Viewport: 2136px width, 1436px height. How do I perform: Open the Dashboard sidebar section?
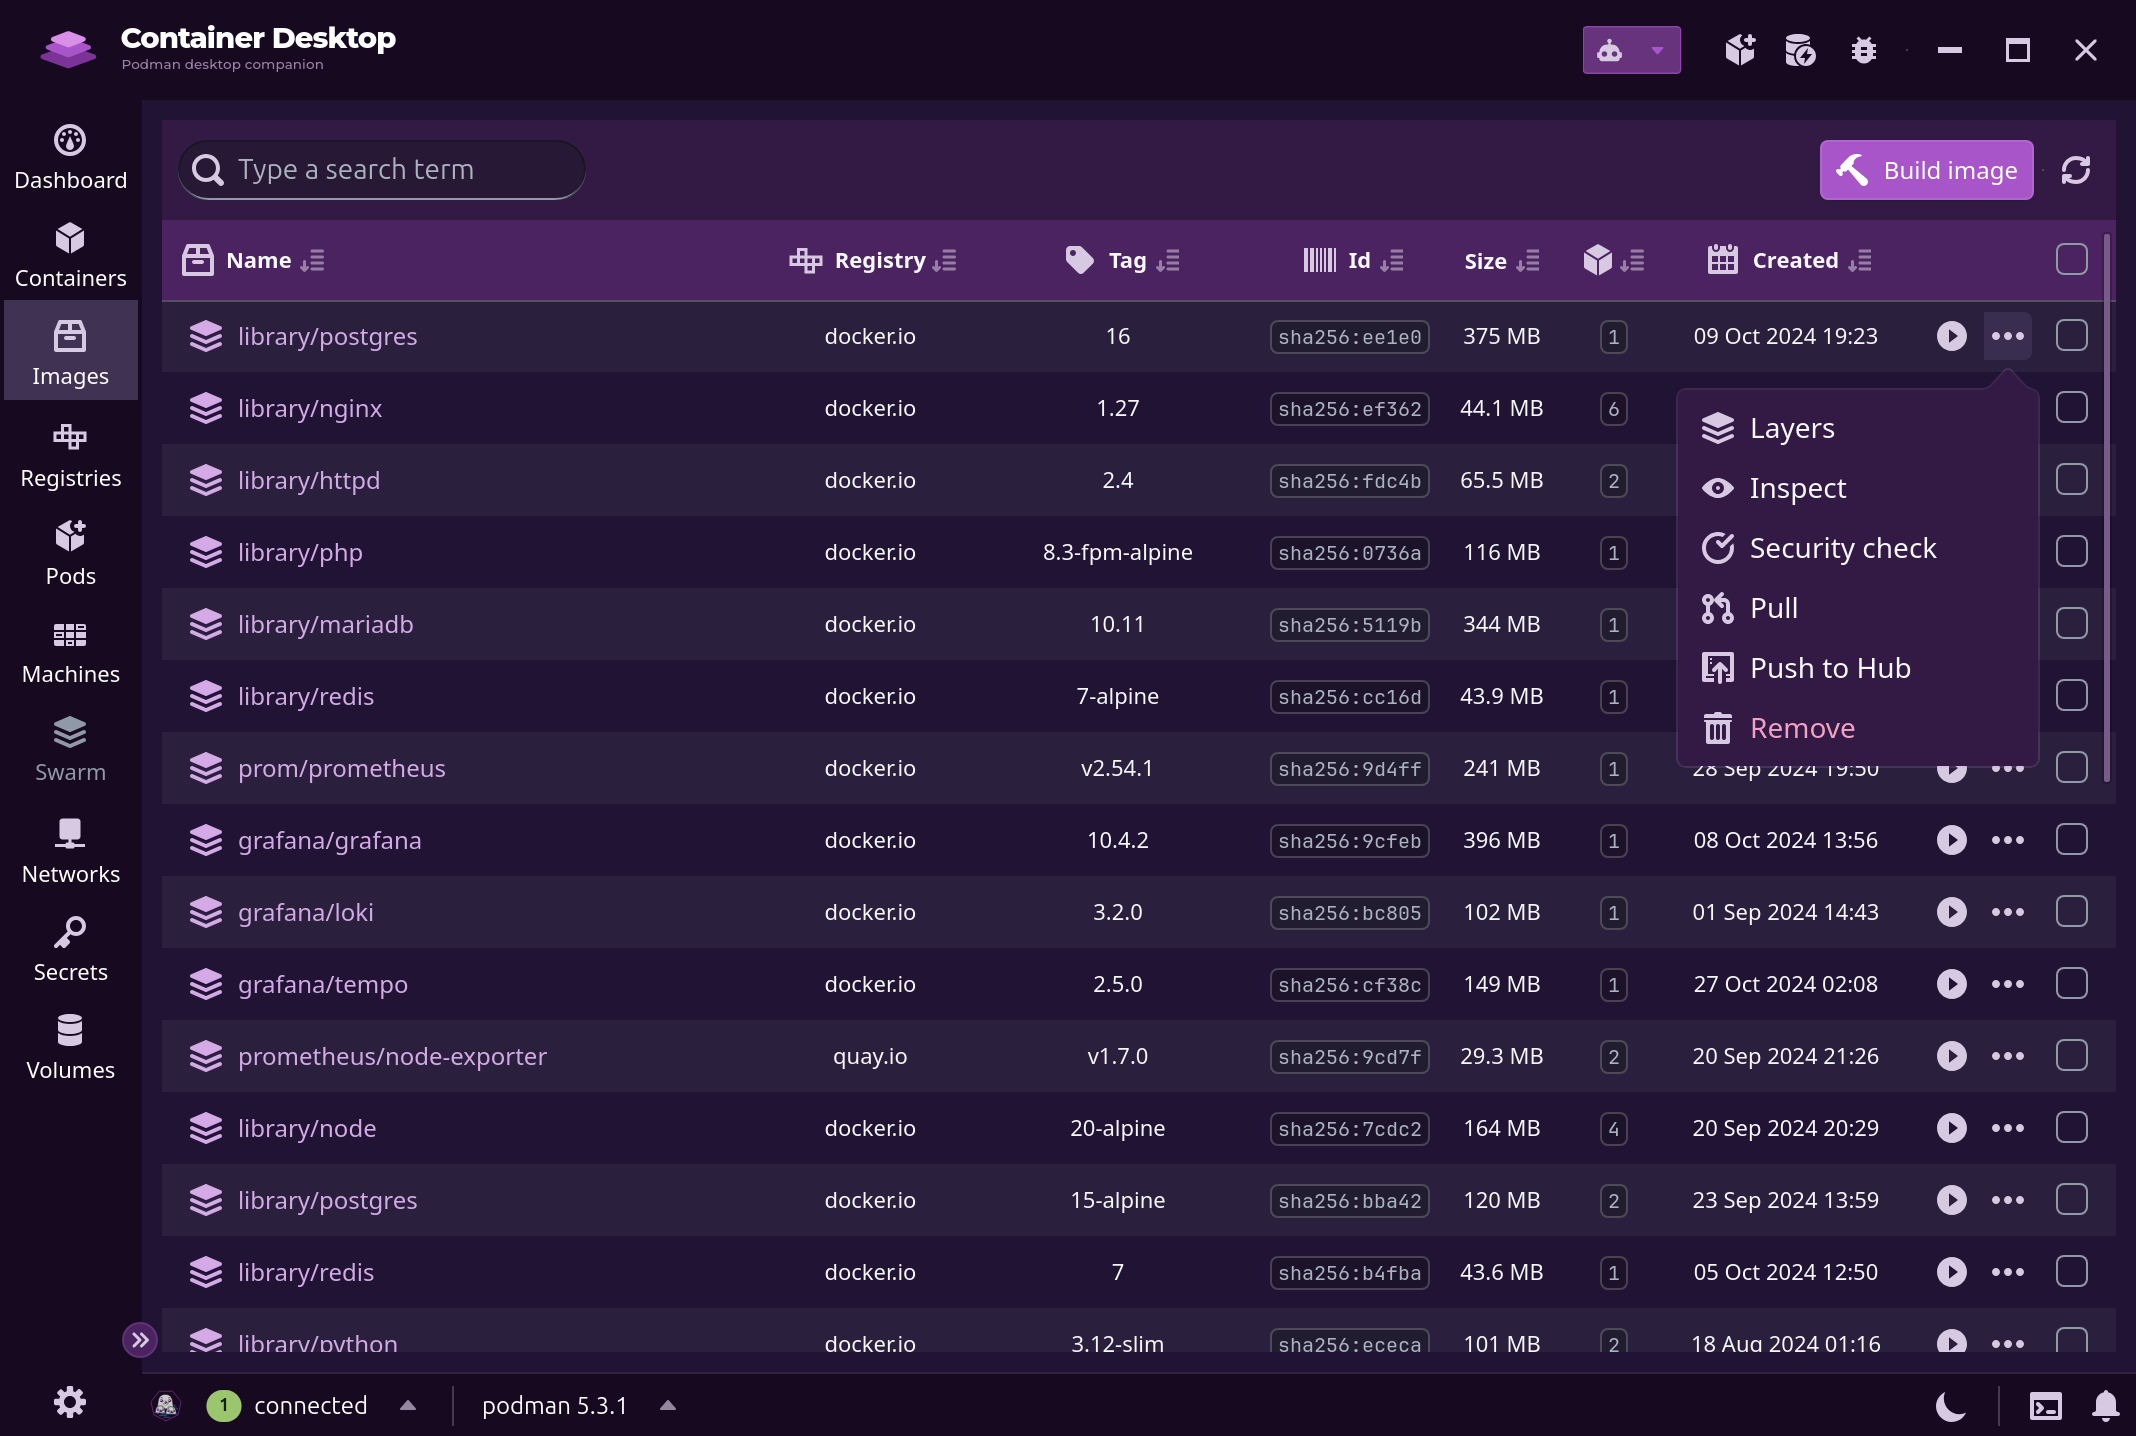[x=70, y=157]
